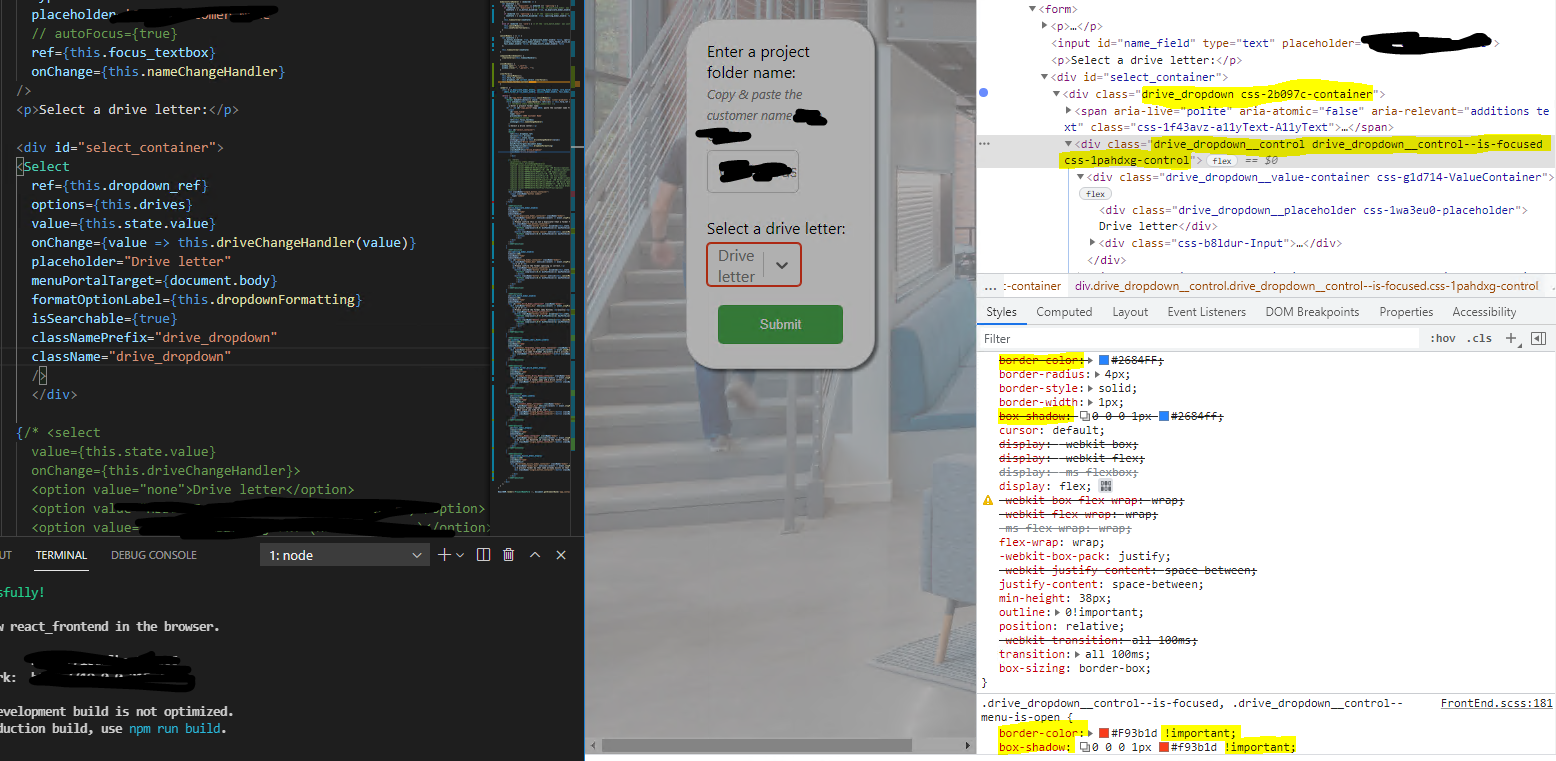Viewport: 1556px width, 761px height.
Task: Switch to the Computed tab in DevTools
Action: tap(1064, 311)
